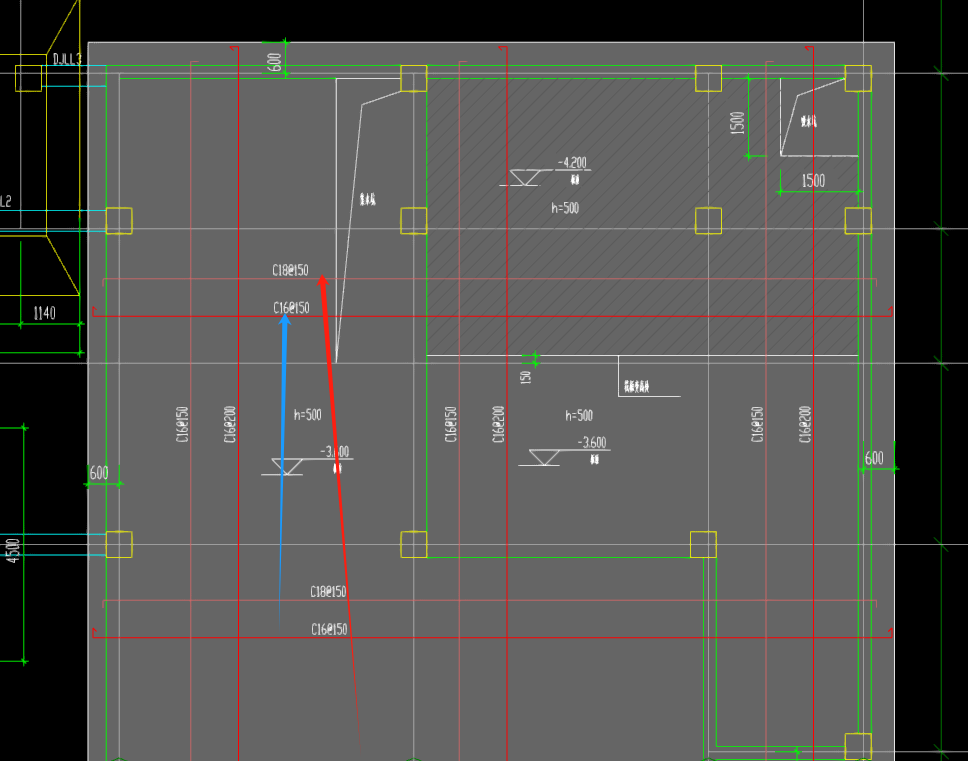Select lower C18@150 rebar label
The height and width of the screenshot is (761, 968).
coord(328,592)
